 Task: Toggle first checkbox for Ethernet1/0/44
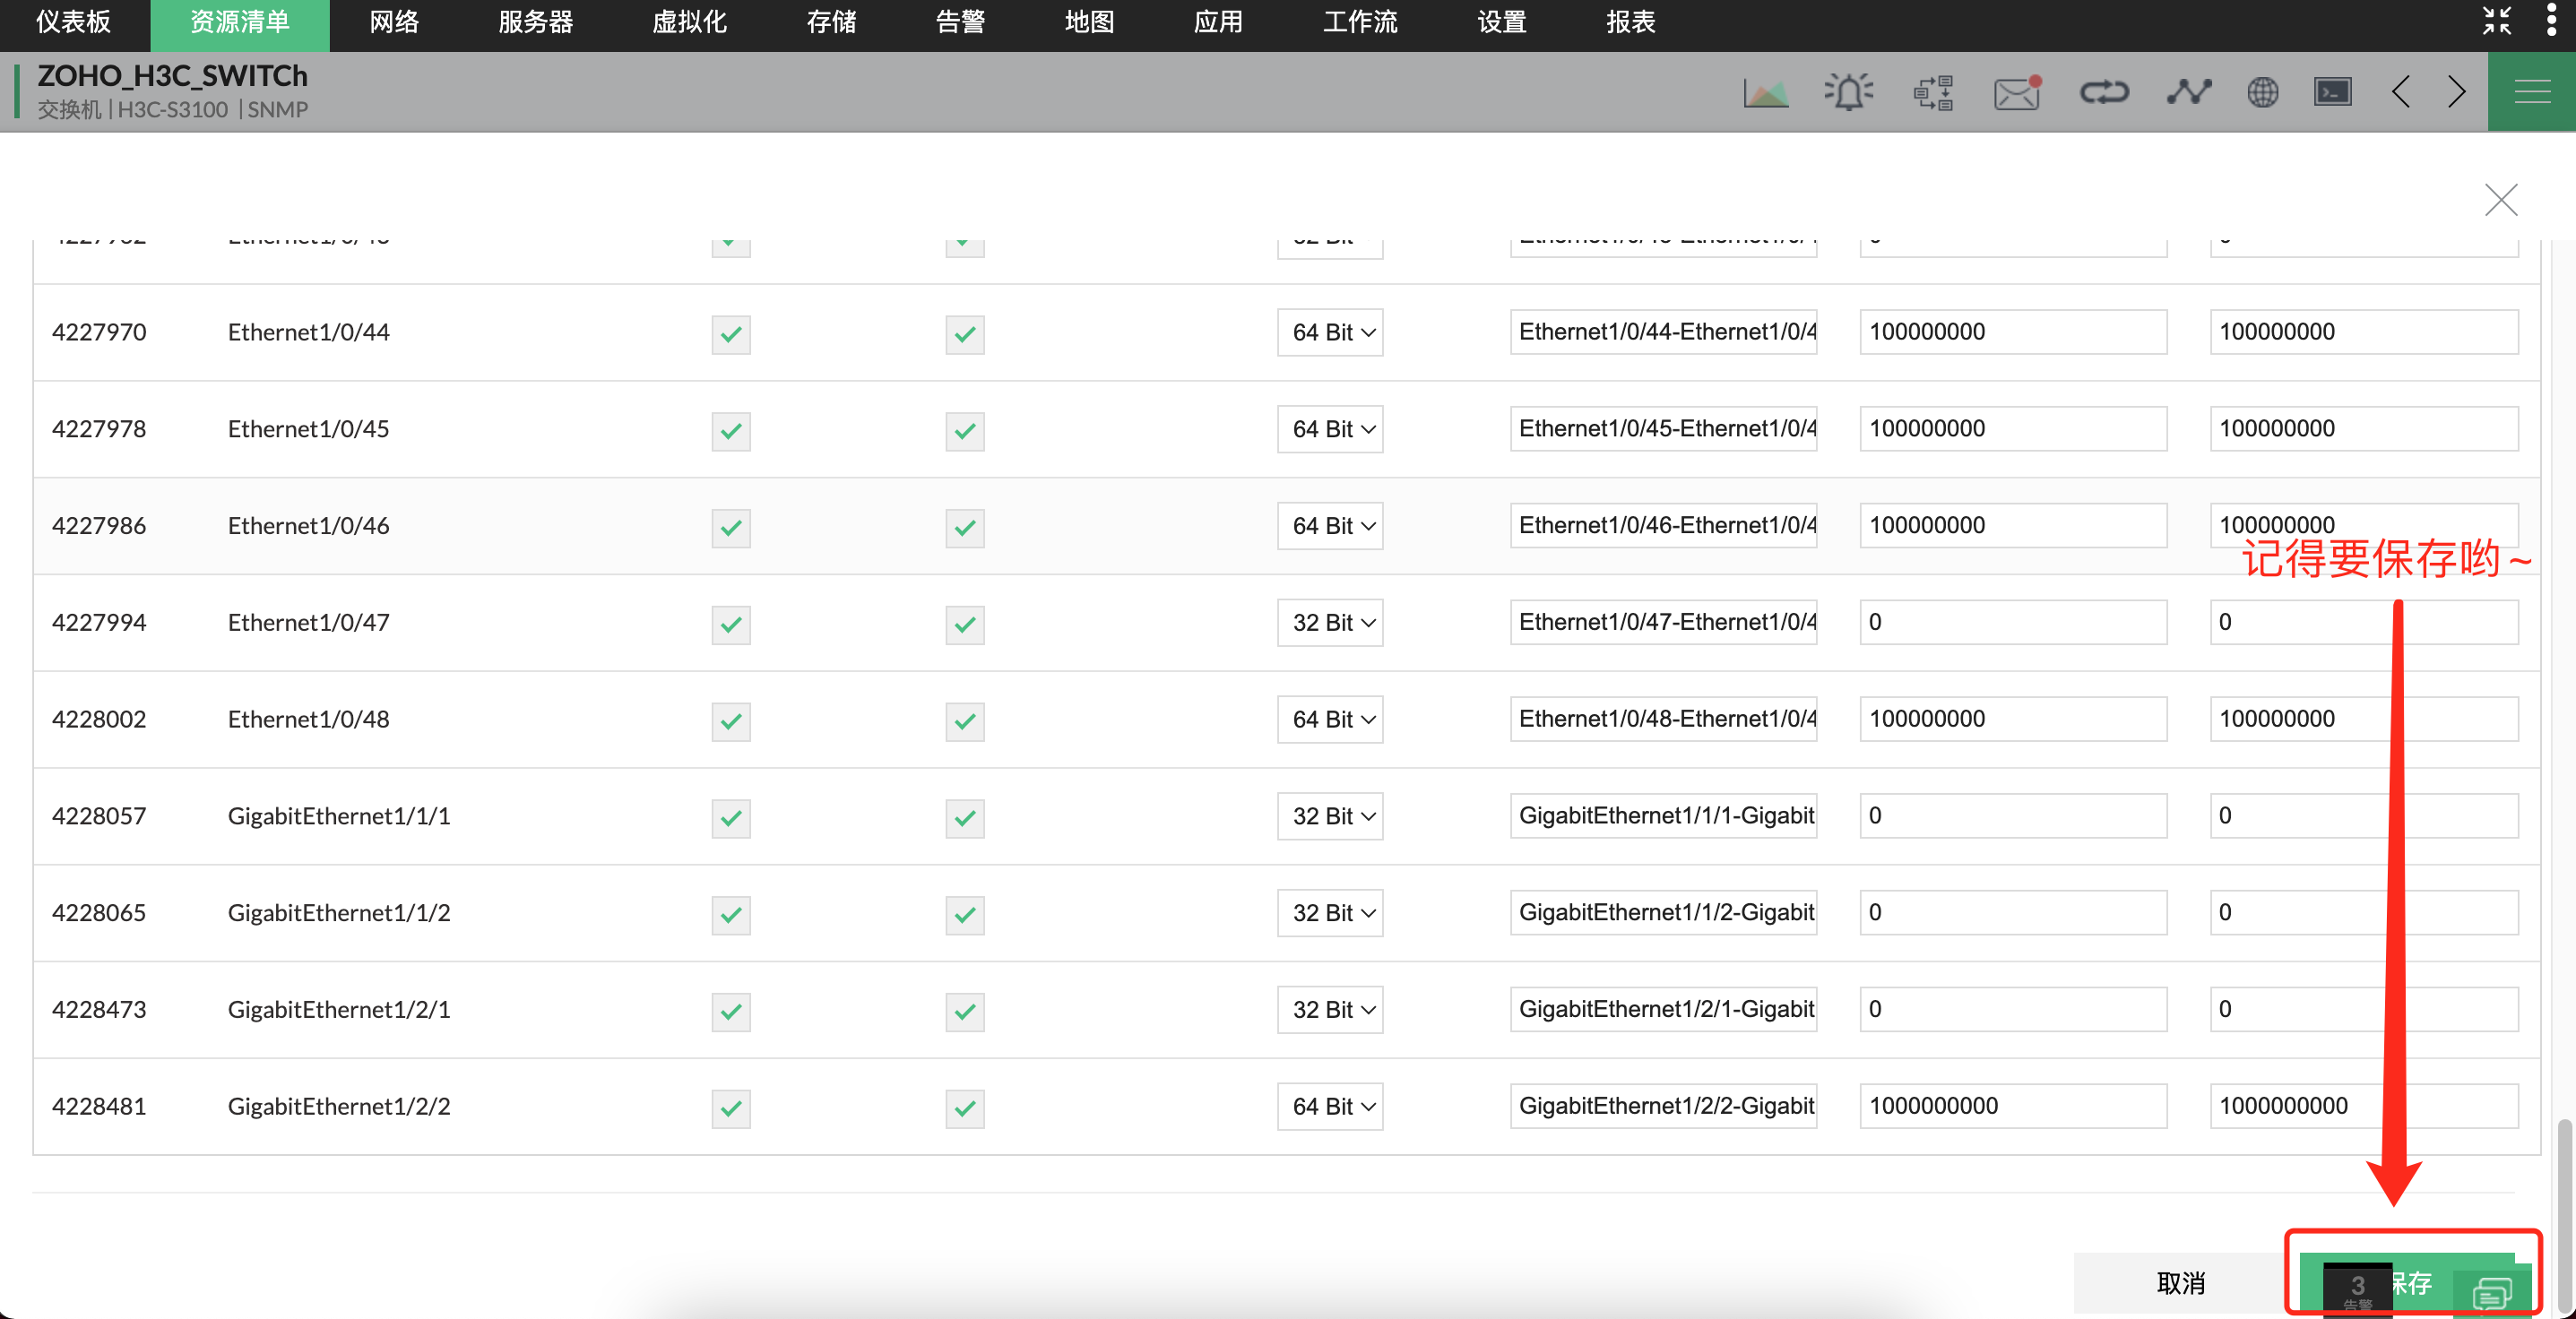tap(731, 333)
